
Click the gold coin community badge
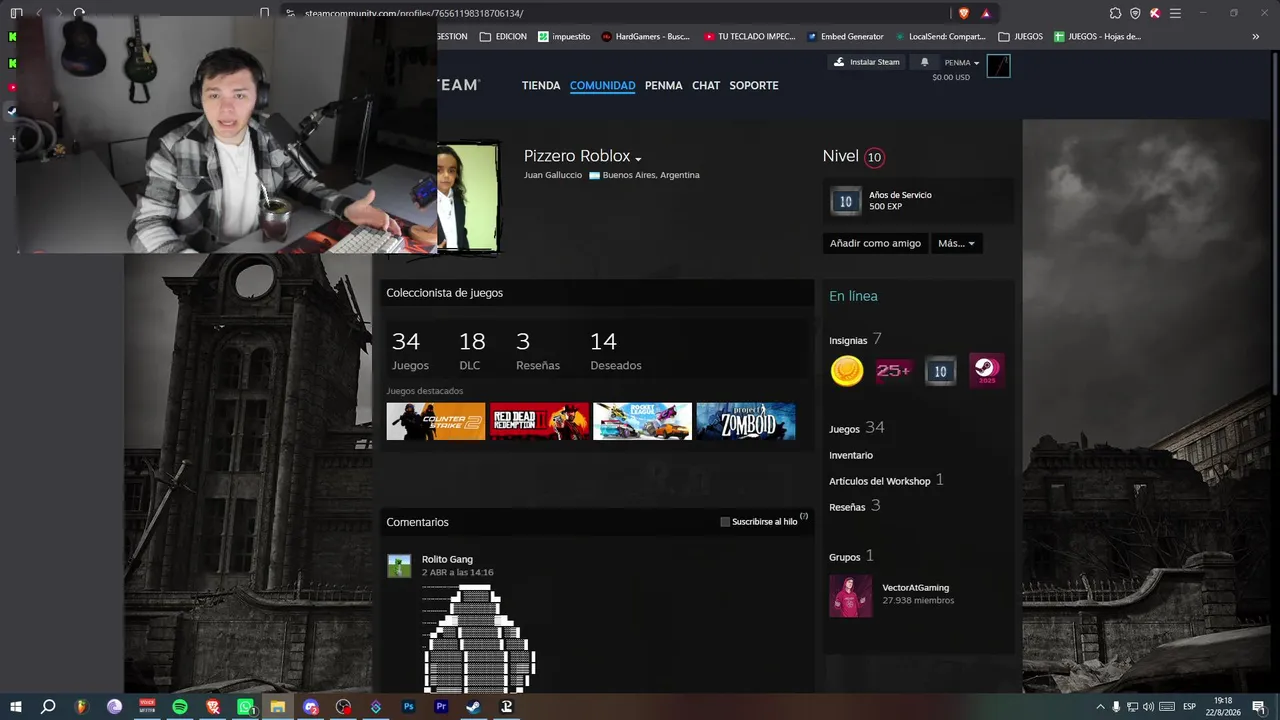847,371
